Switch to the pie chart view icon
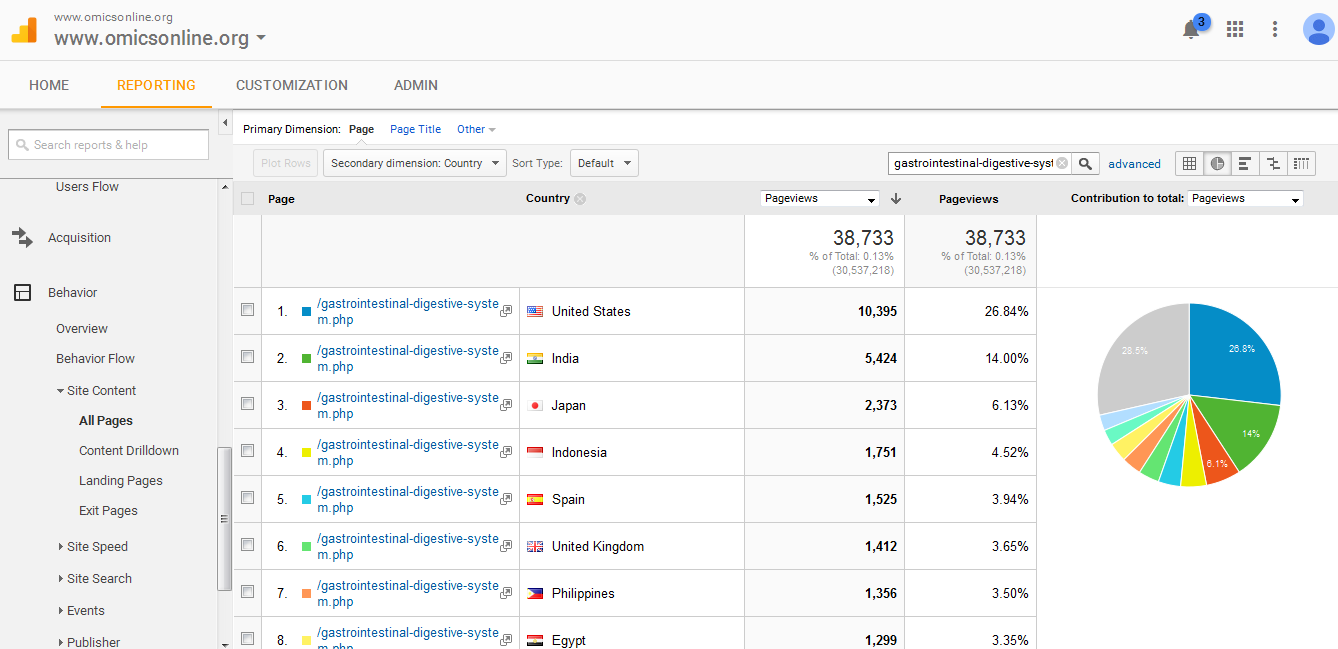The height and width of the screenshot is (649, 1338). pos(1217,164)
